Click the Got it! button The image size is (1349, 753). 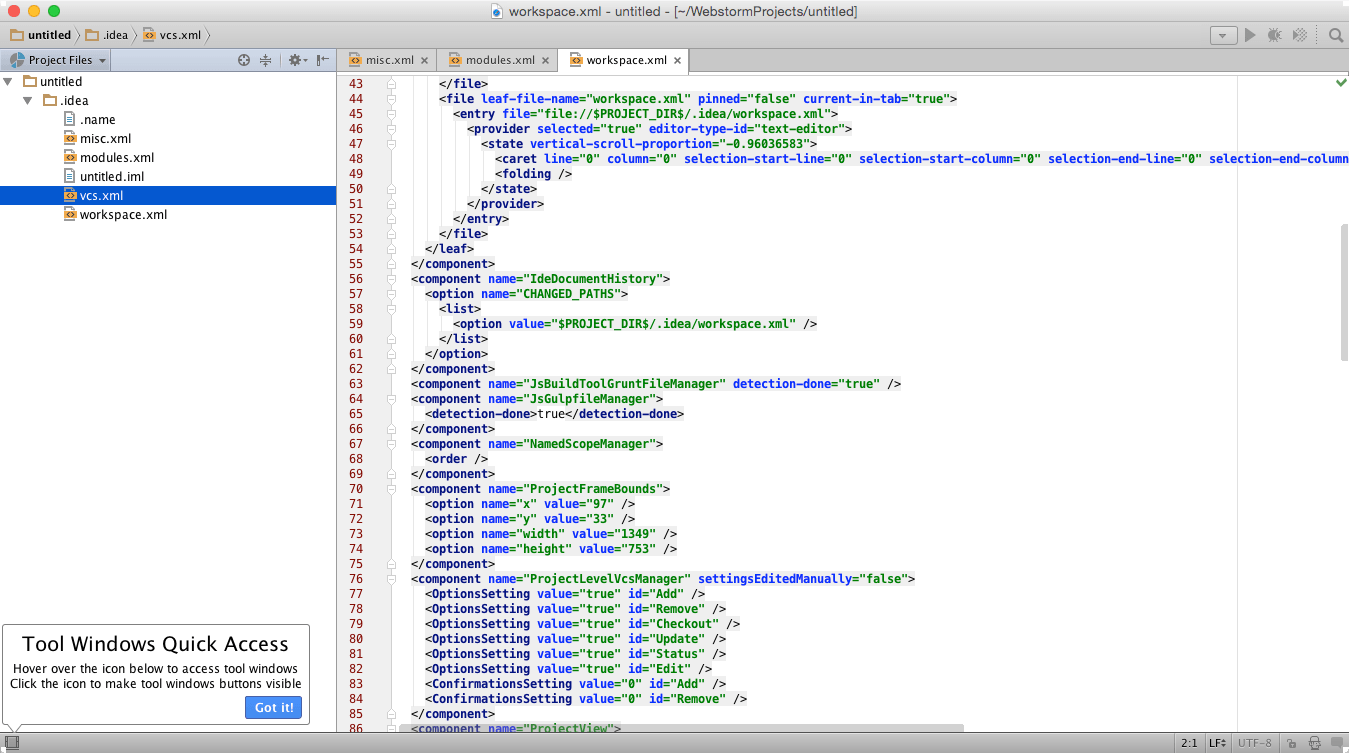point(273,707)
